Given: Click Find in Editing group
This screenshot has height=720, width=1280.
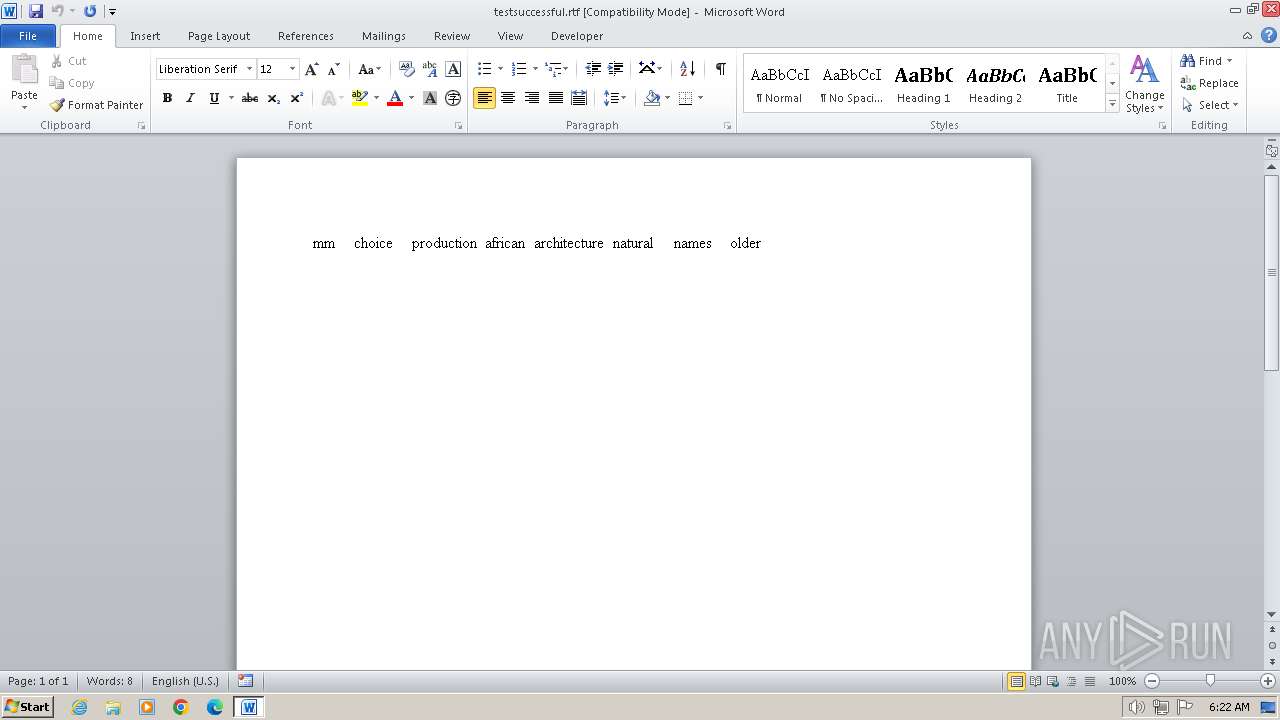Looking at the screenshot, I should (1207, 61).
